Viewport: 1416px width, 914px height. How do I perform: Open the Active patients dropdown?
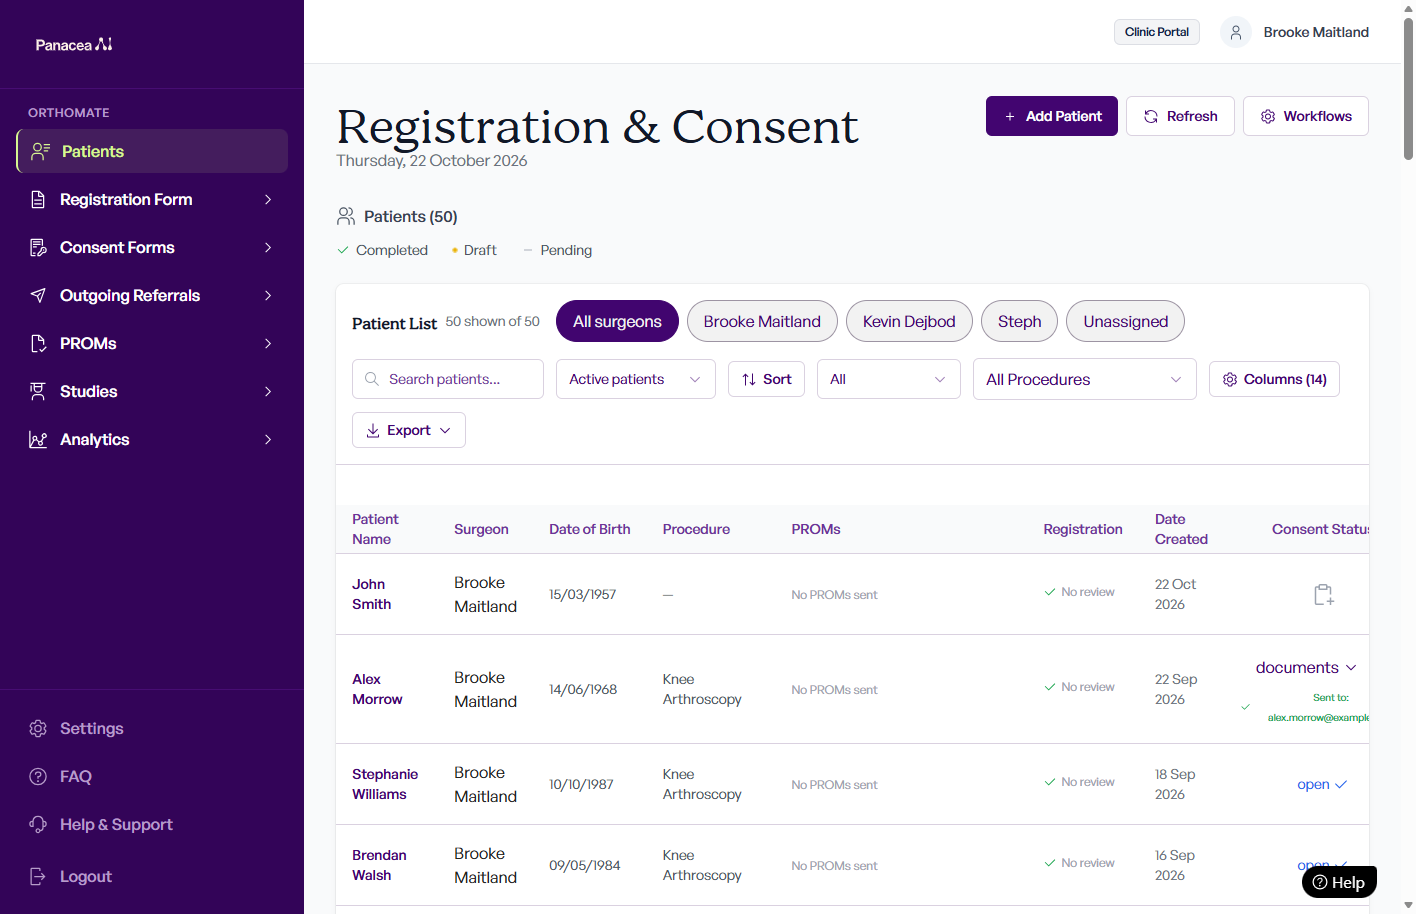(636, 379)
